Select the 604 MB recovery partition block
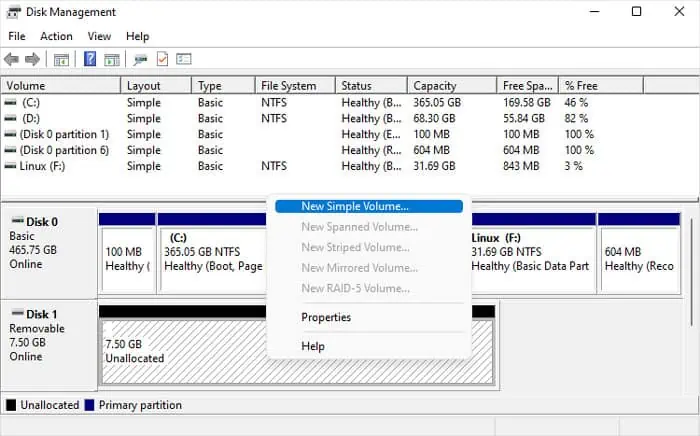The image size is (700, 436). [639, 253]
